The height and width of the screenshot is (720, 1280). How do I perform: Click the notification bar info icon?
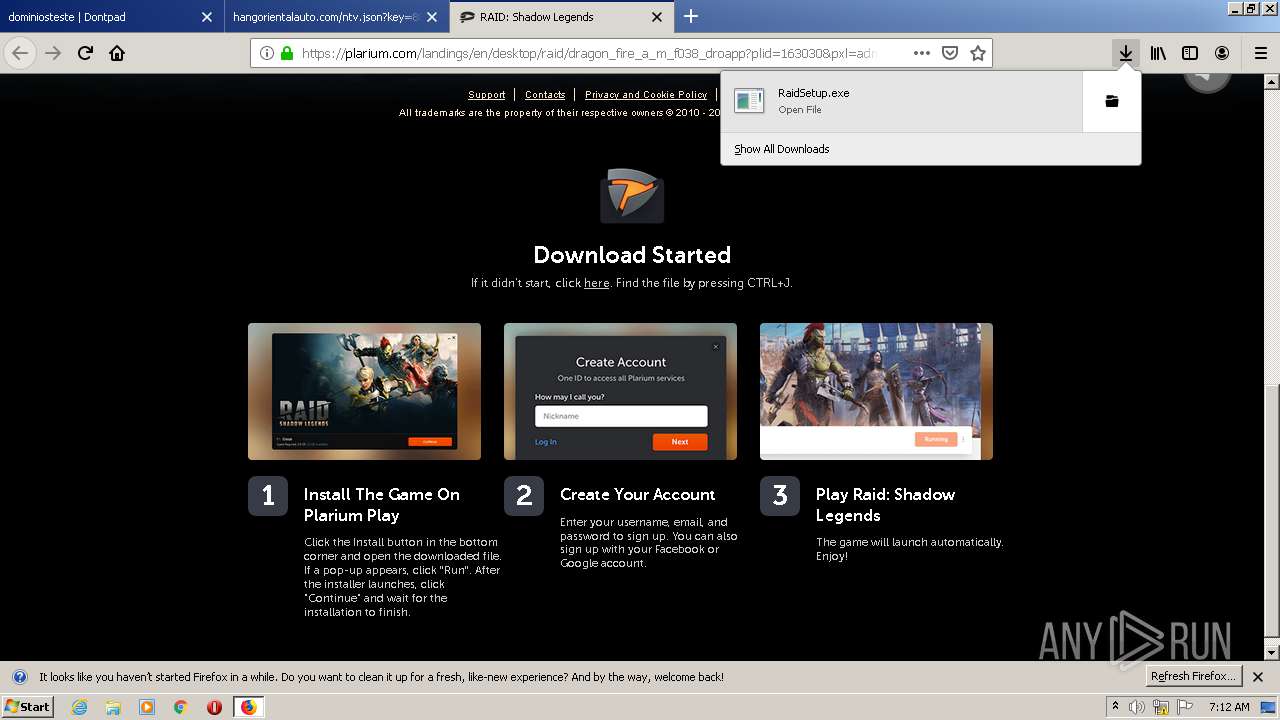point(19,677)
